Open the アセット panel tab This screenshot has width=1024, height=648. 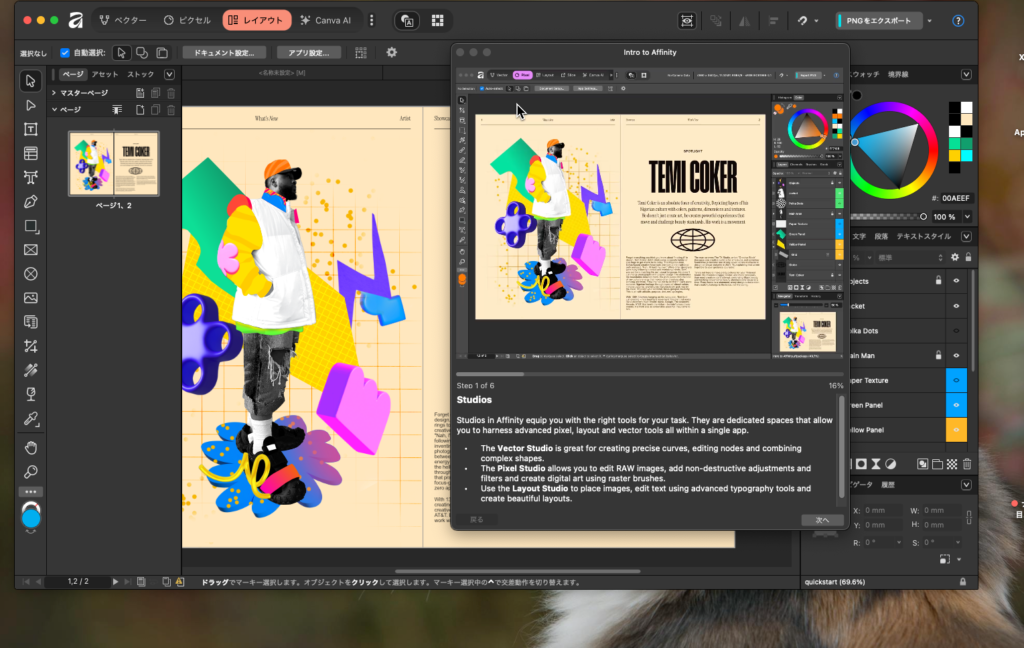click(104, 74)
